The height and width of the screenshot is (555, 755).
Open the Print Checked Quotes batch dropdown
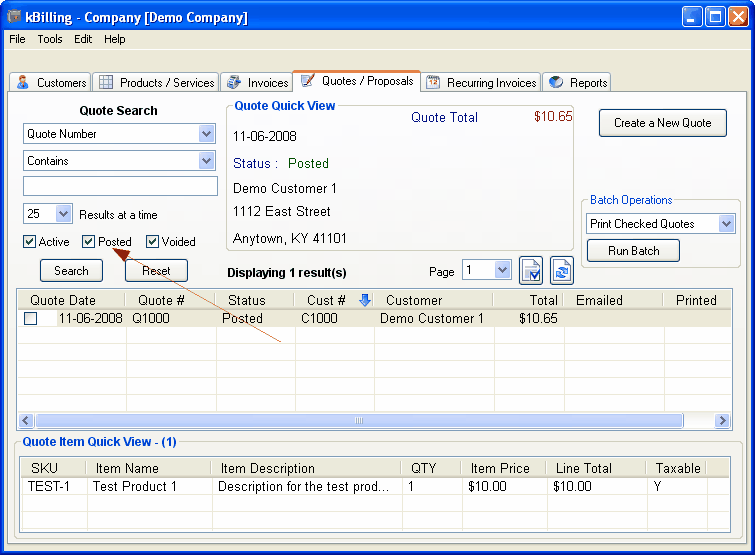[727, 224]
